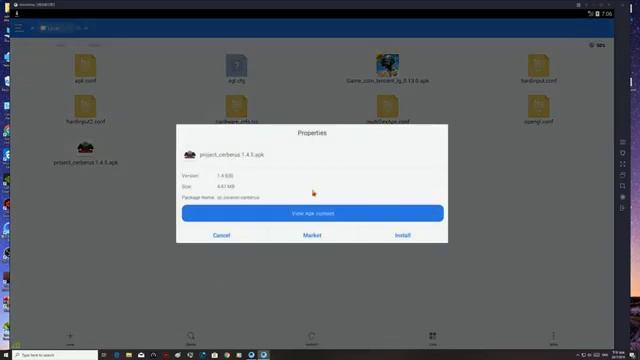The width and height of the screenshot is (640, 360).
Task: Click the storage percentage indicator at top right
Action: point(597,45)
